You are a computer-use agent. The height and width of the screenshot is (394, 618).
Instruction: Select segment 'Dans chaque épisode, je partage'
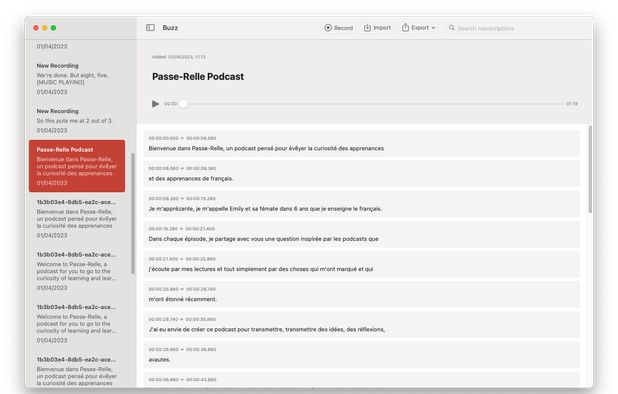(x=361, y=234)
